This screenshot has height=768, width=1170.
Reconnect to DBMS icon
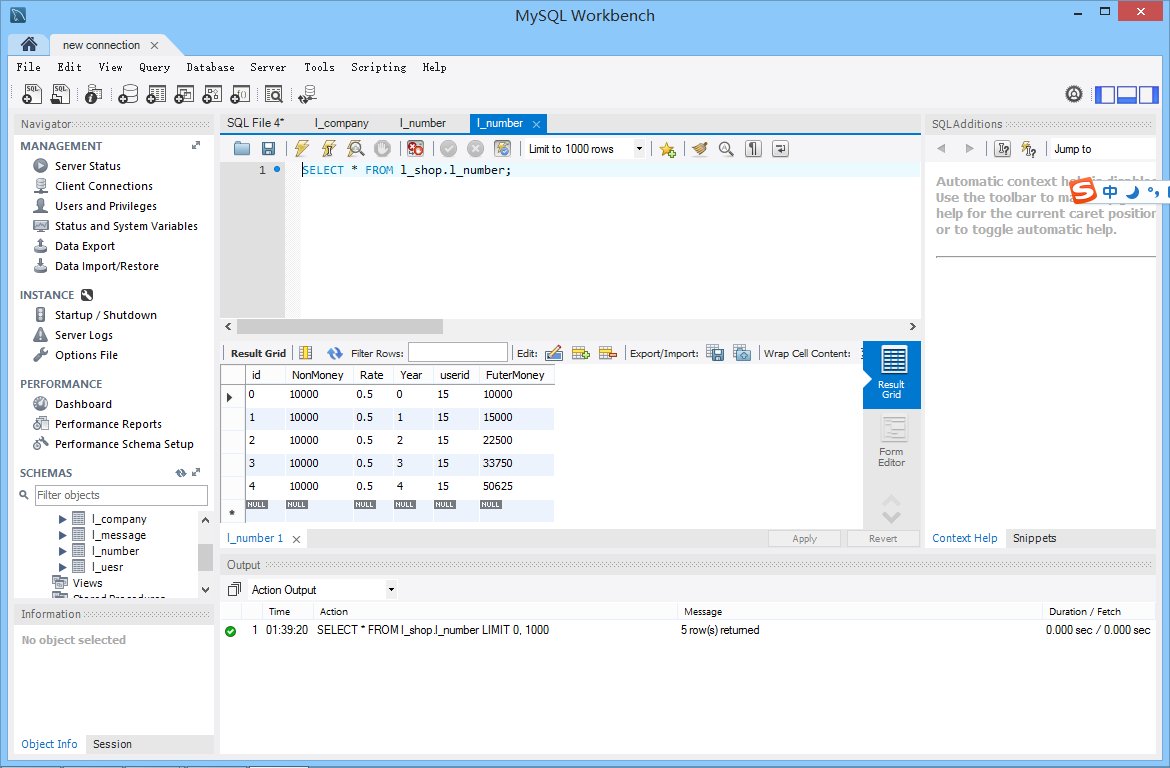point(307,94)
